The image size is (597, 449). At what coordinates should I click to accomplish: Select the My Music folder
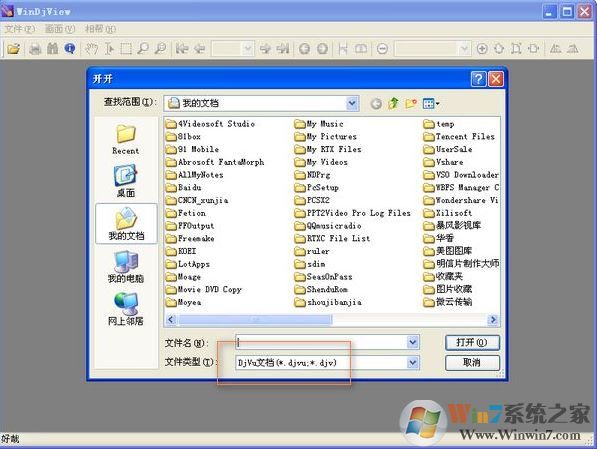pos(319,124)
